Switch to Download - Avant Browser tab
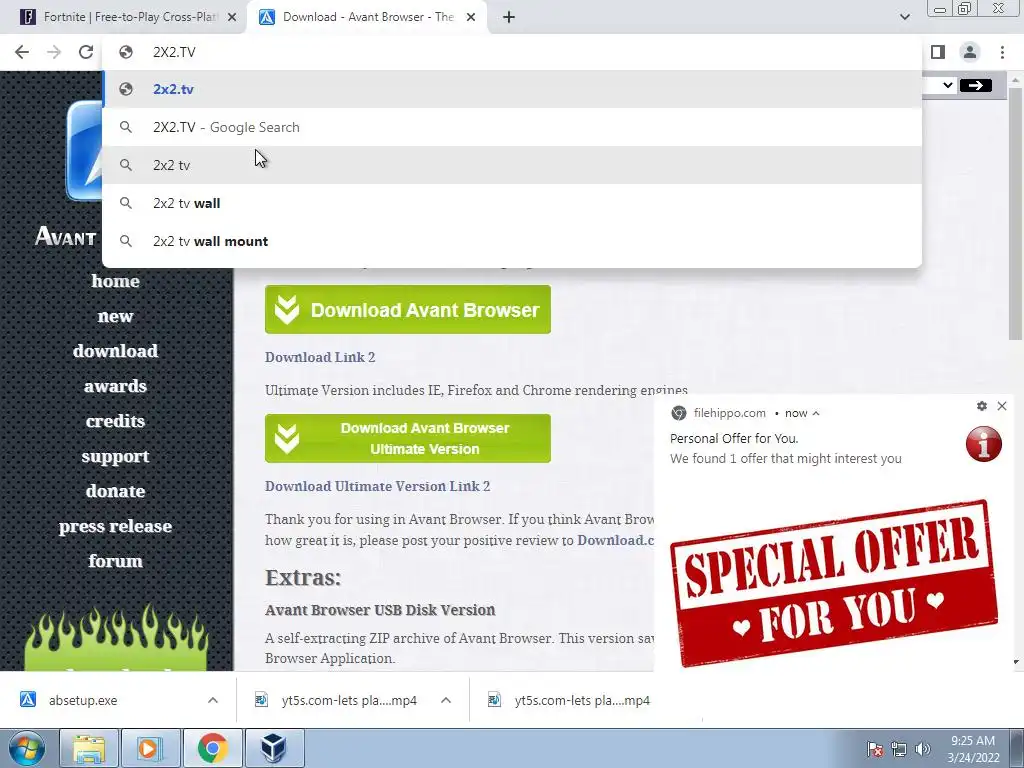 [366, 17]
